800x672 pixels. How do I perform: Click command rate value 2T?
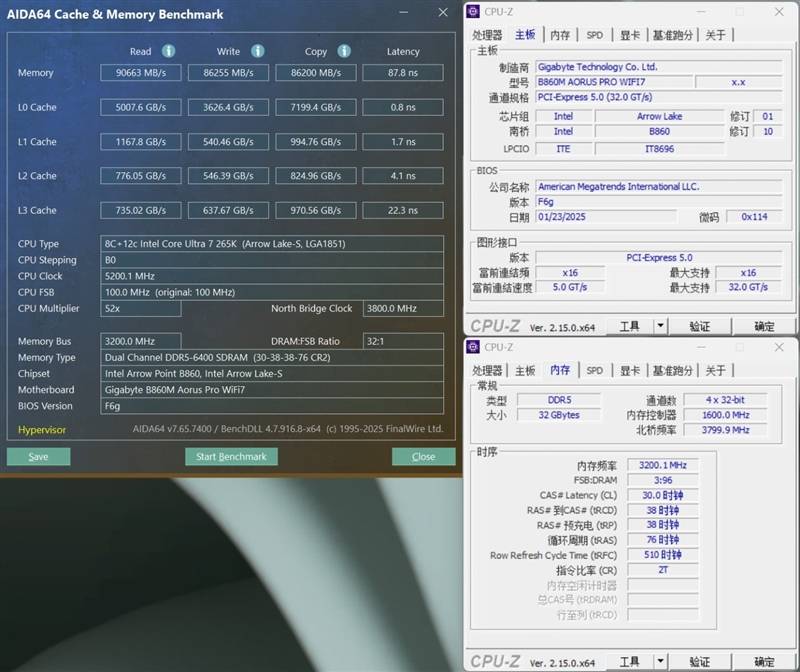pos(663,570)
